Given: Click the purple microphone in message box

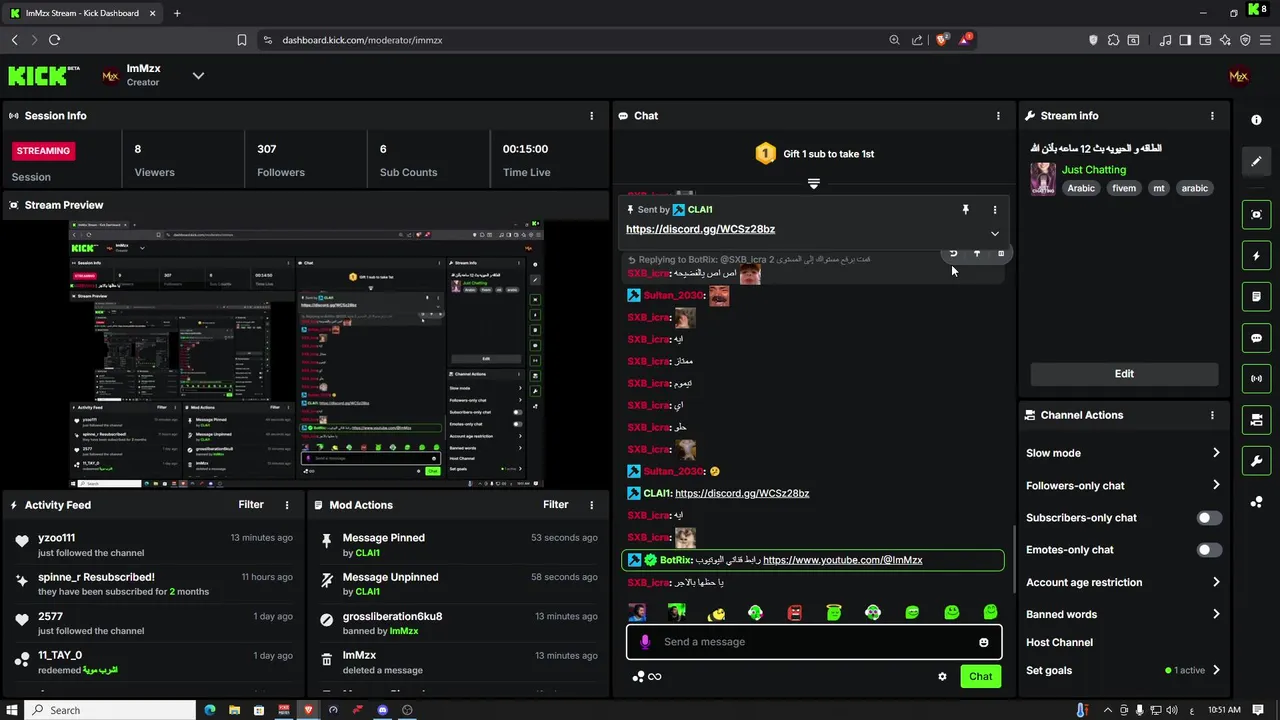Looking at the screenshot, I should [x=645, y=642].
